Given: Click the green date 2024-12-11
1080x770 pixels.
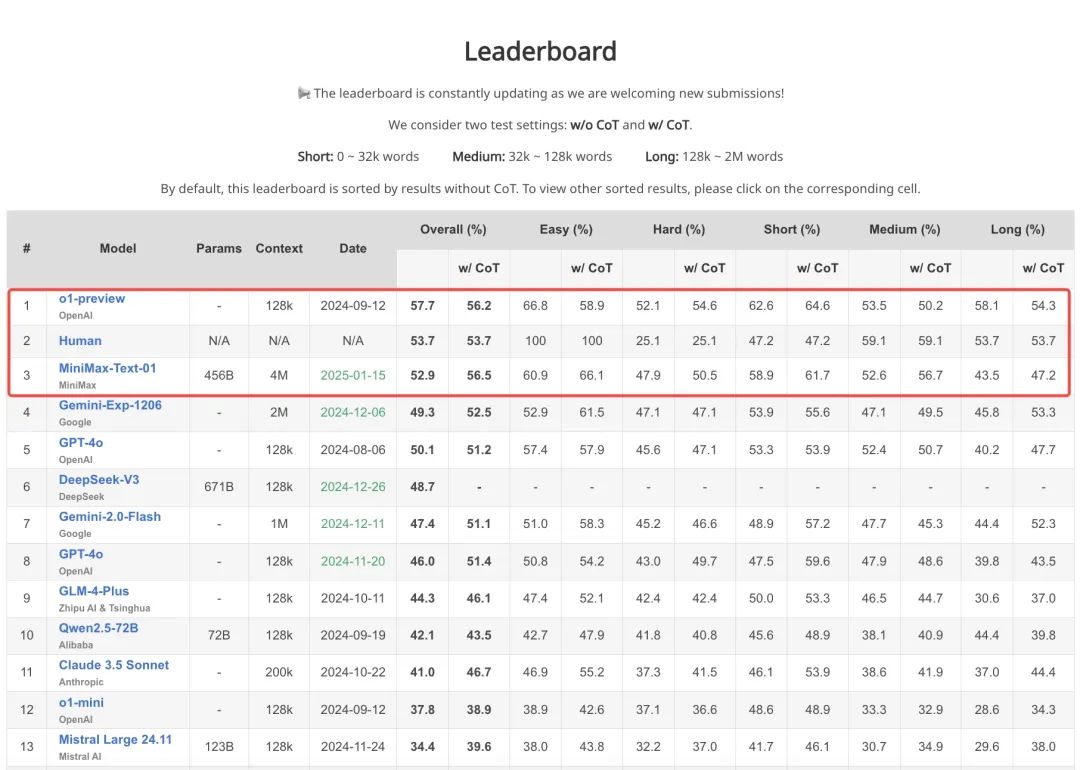Looking at the screenshot, I should [353, 524].
